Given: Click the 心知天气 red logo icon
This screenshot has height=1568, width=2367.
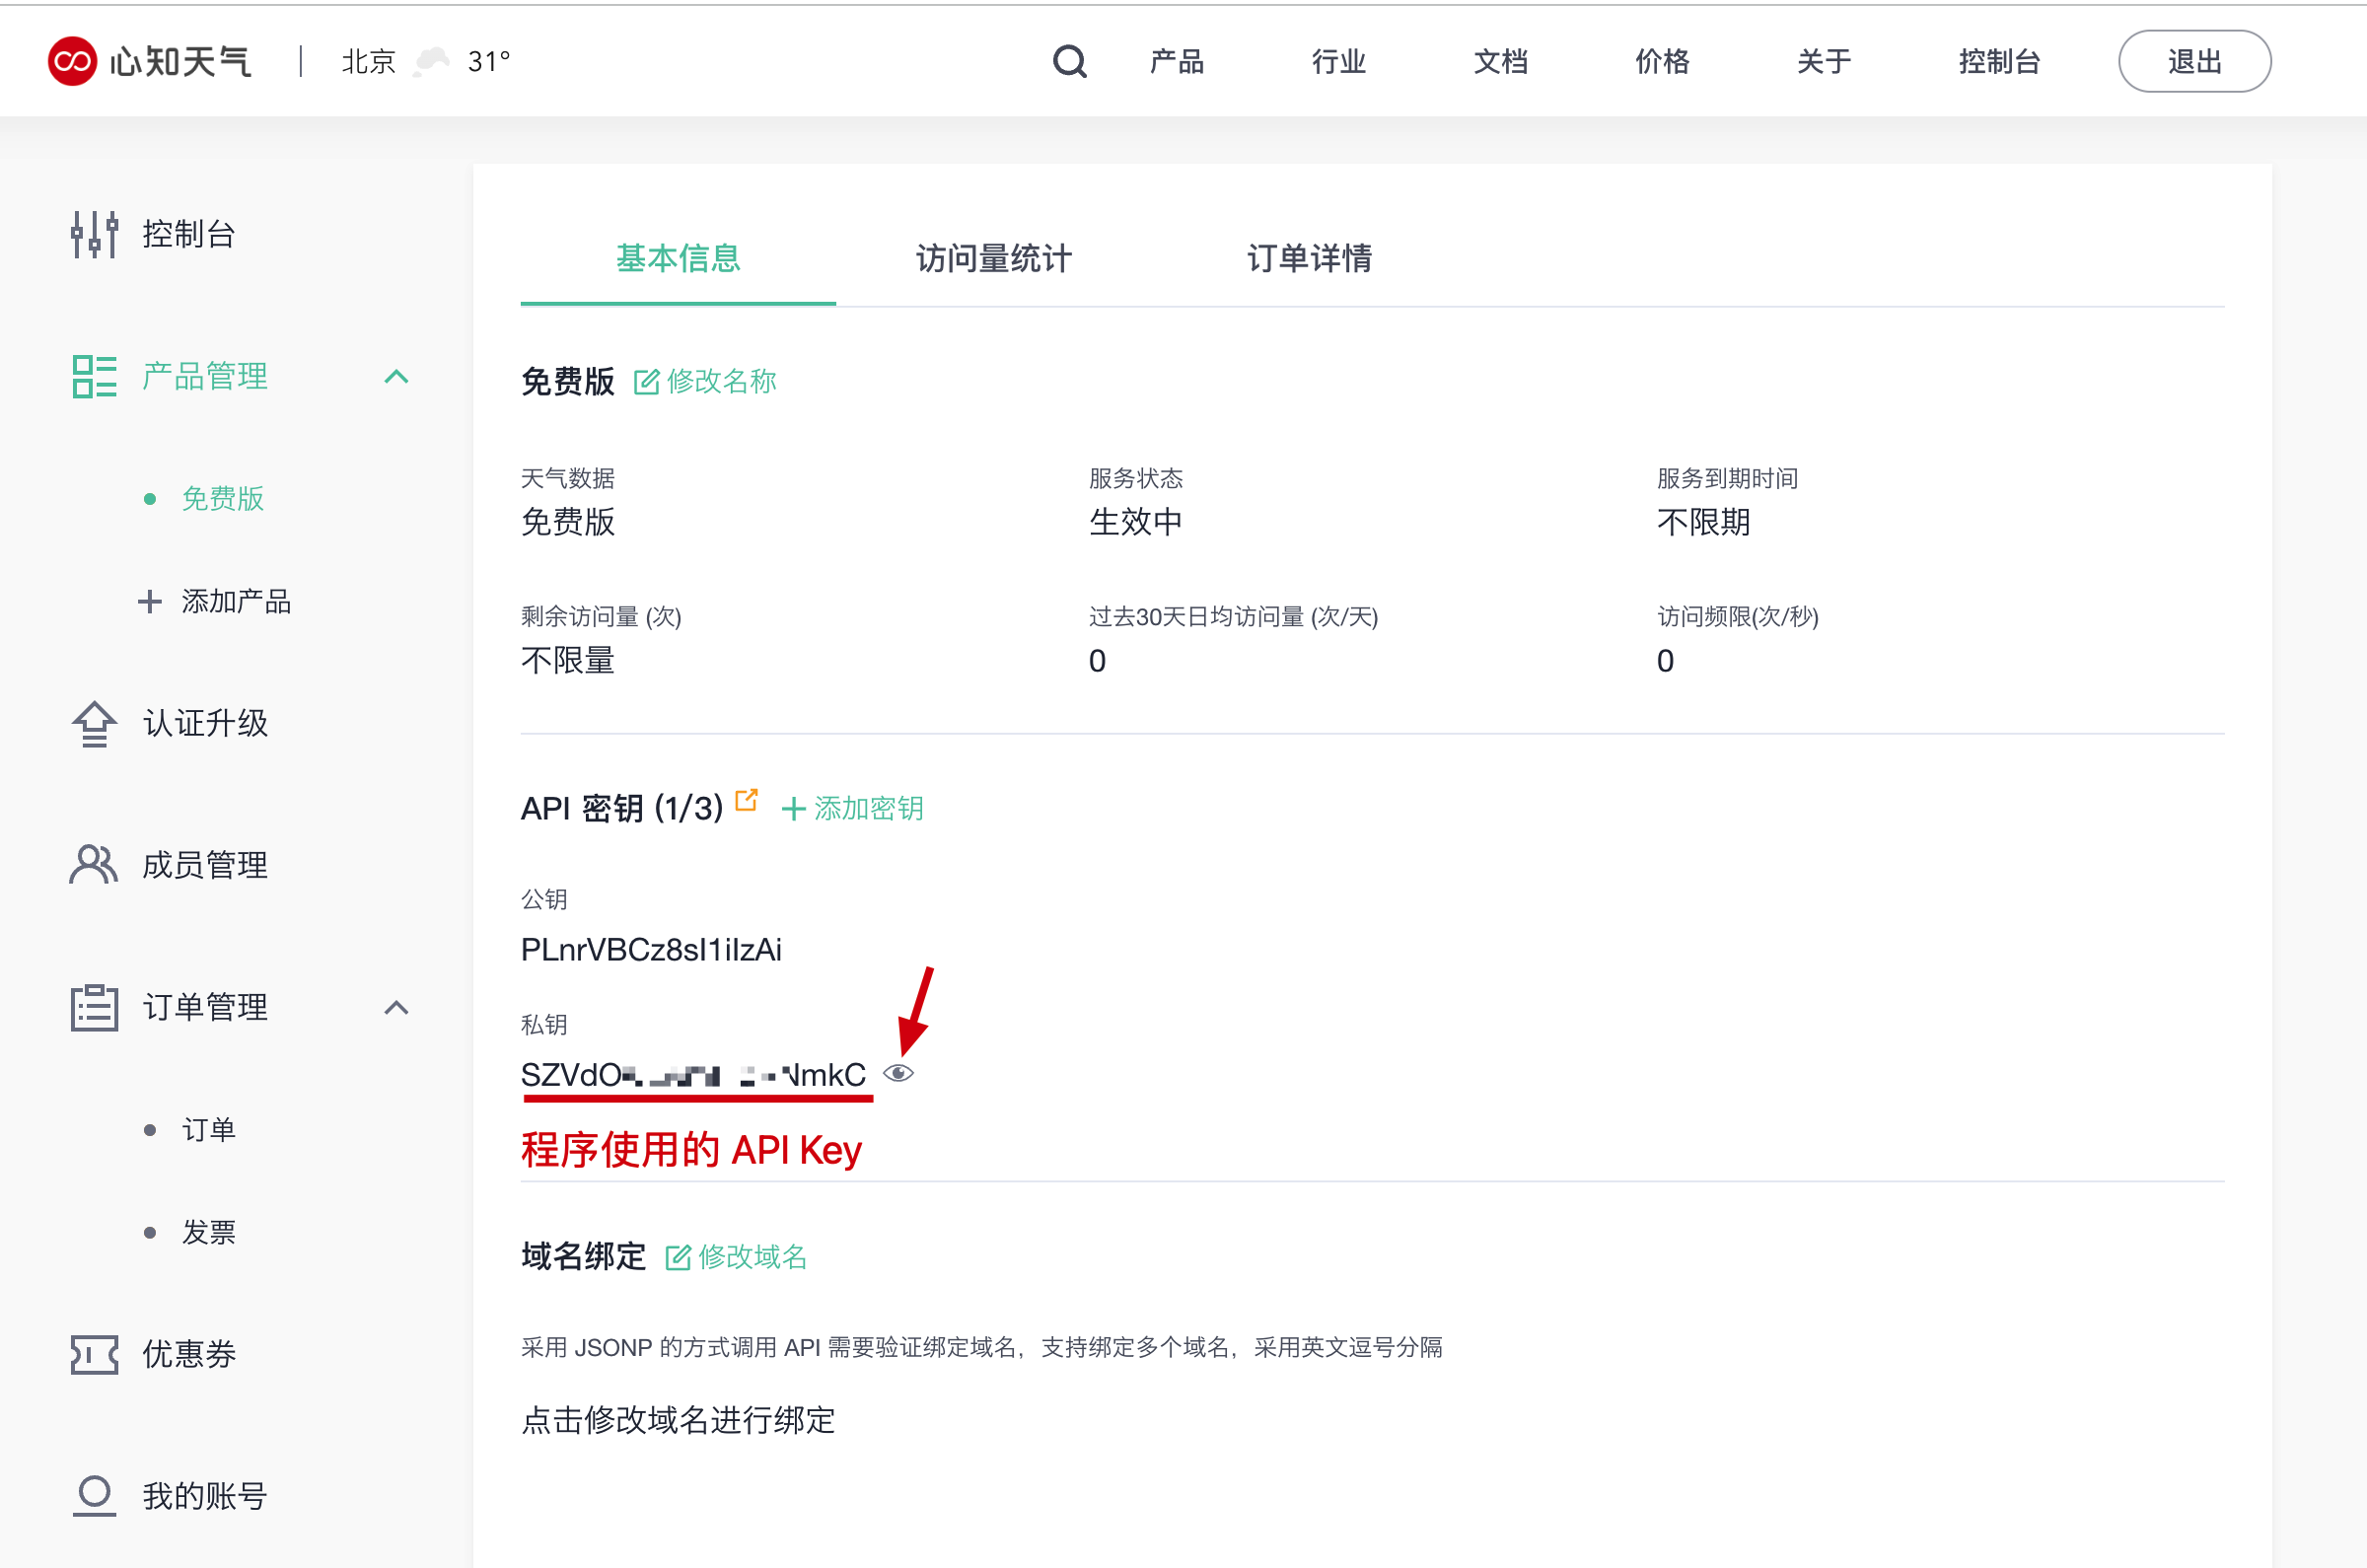Looking at the screenshot, I should click(72, 61).
